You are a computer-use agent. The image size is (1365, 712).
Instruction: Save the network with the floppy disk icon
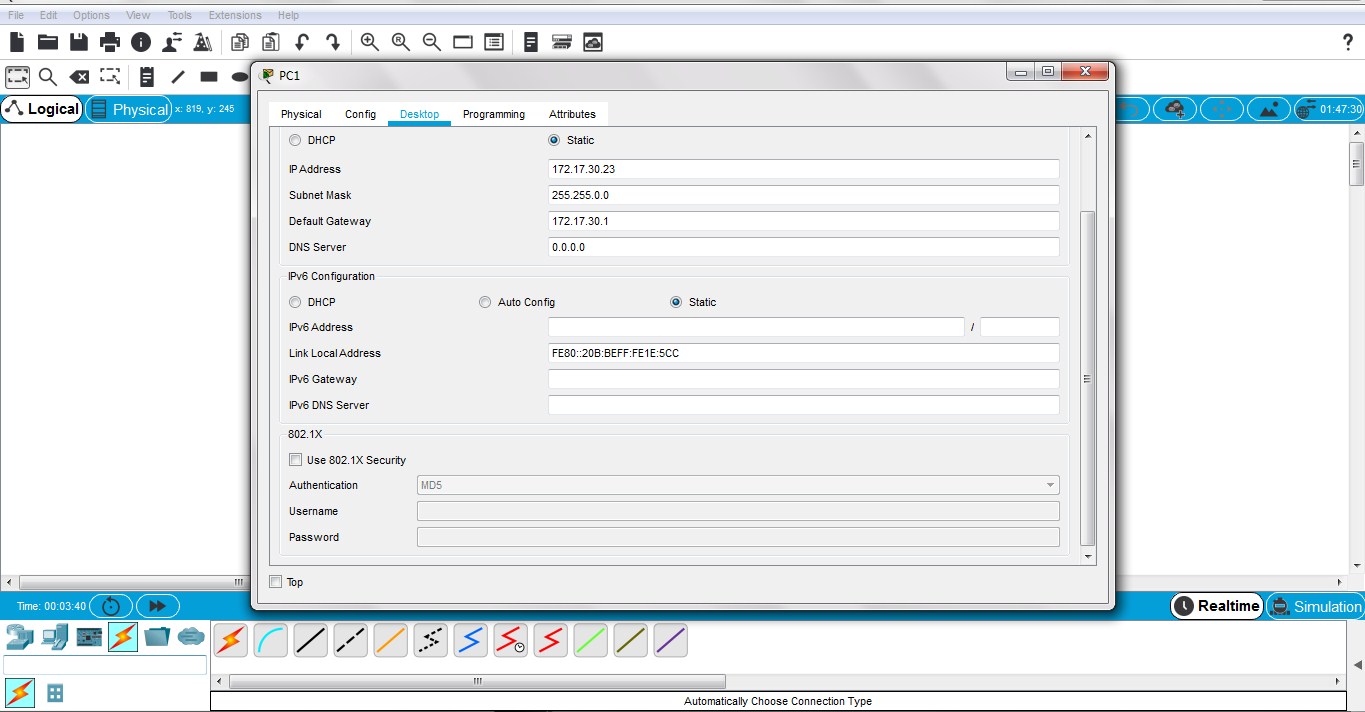(x=79, y=42)
